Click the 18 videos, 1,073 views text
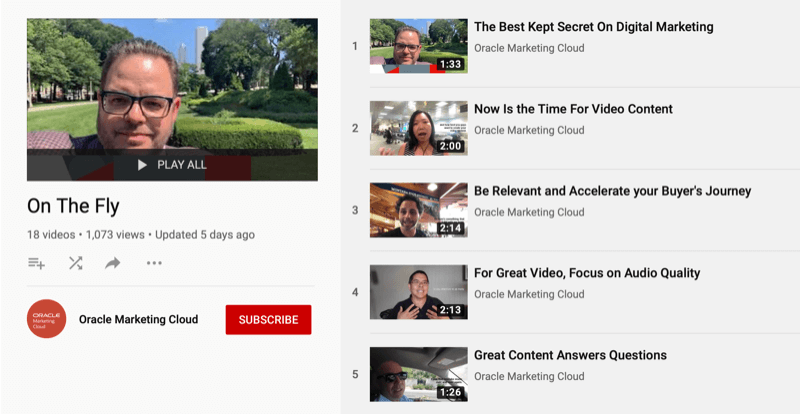 click(x=86, y=235)
